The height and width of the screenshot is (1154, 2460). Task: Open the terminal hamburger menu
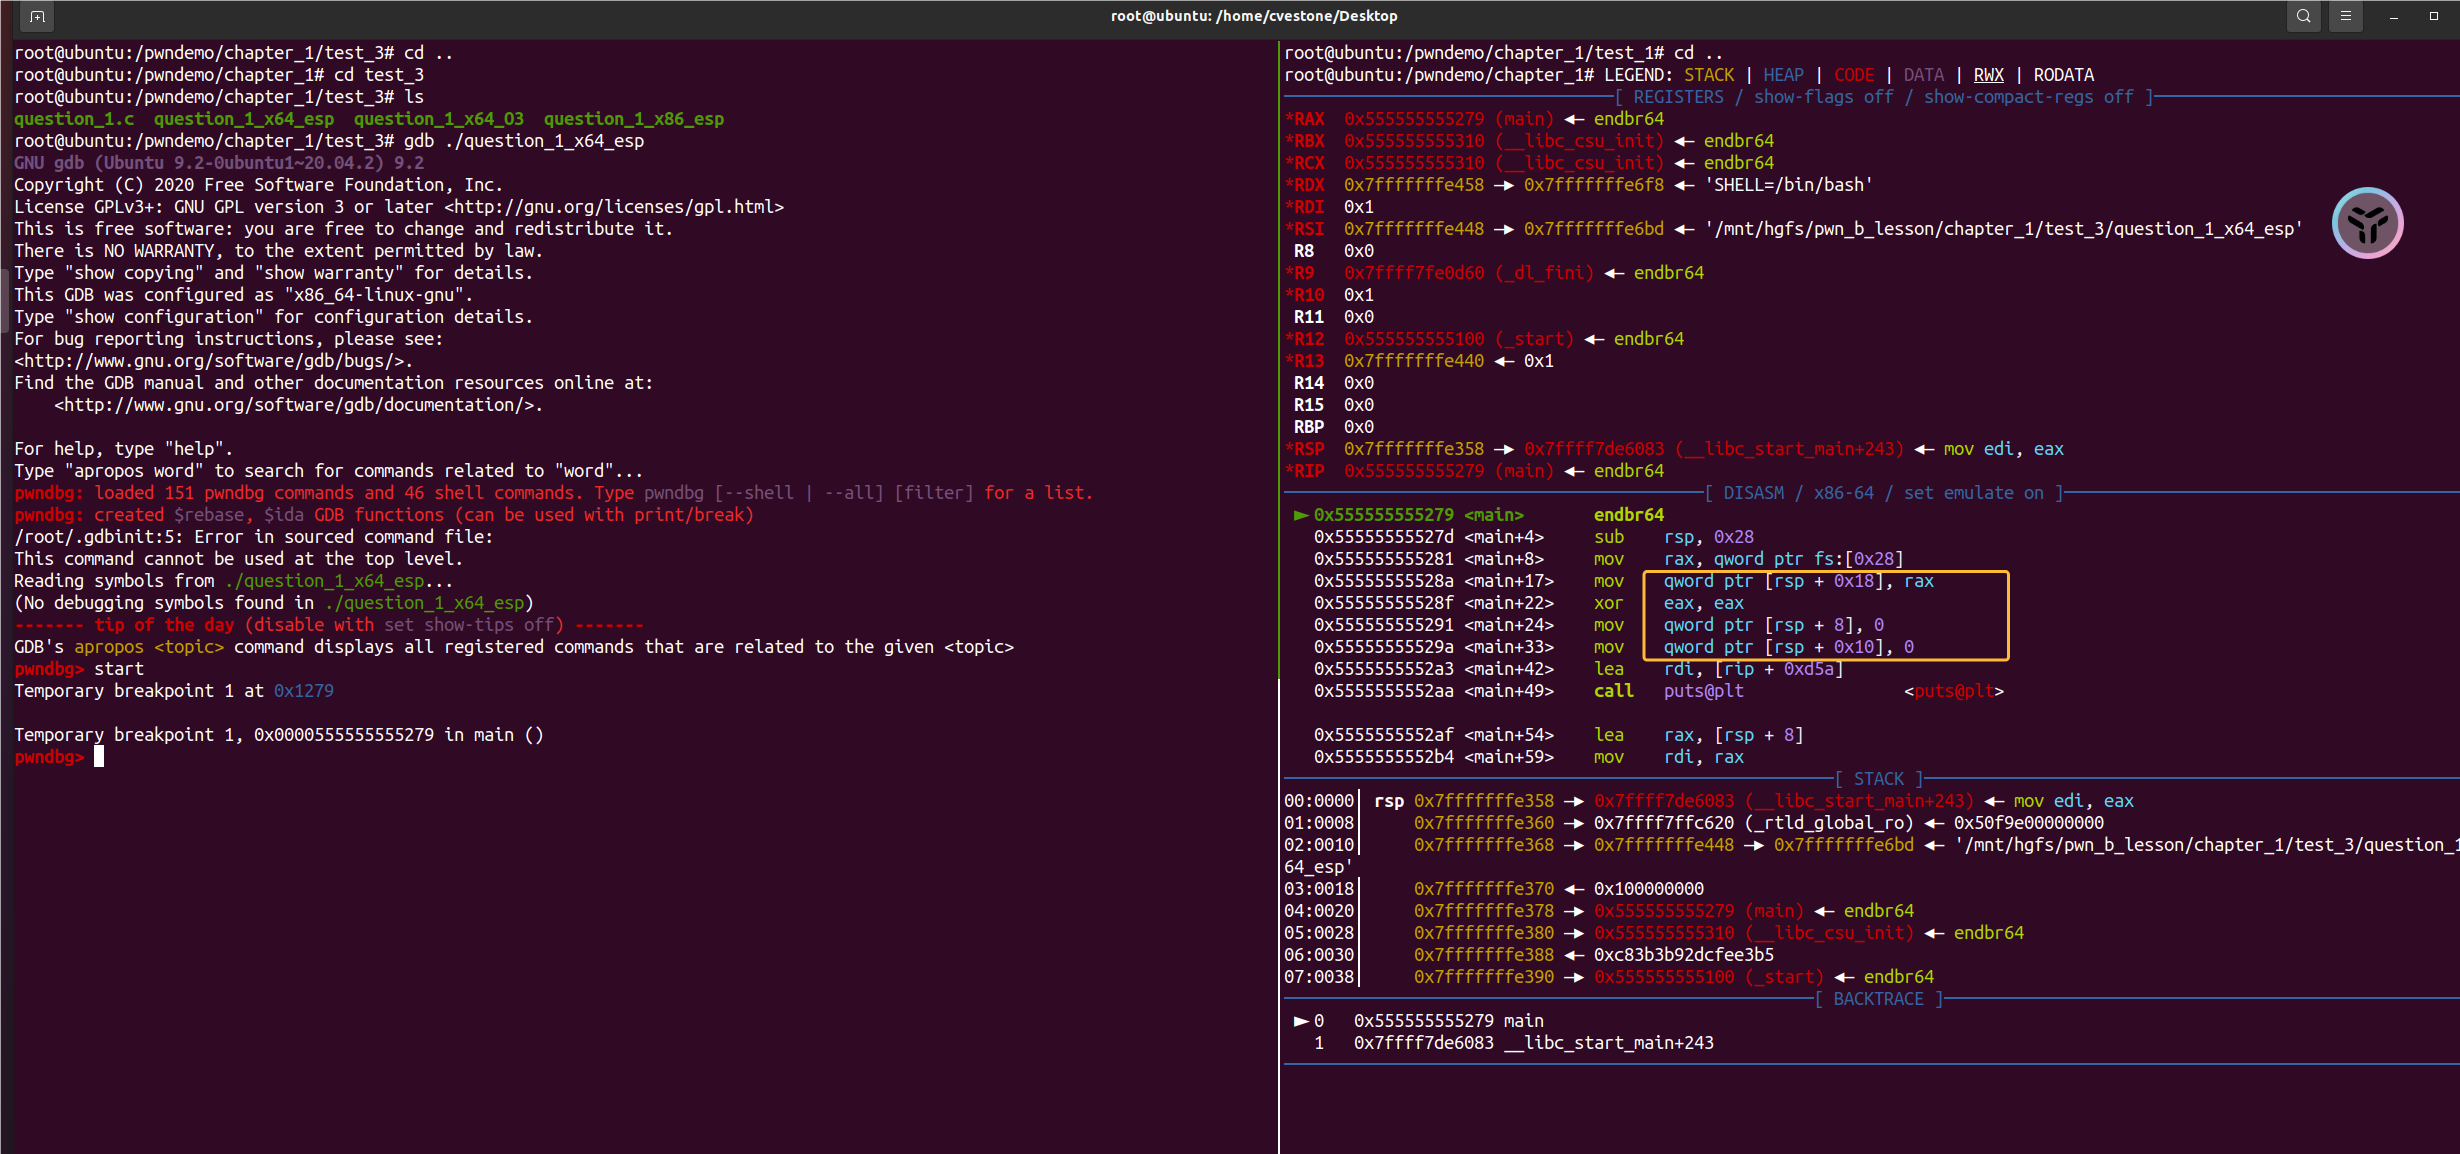pos(2346,16)
